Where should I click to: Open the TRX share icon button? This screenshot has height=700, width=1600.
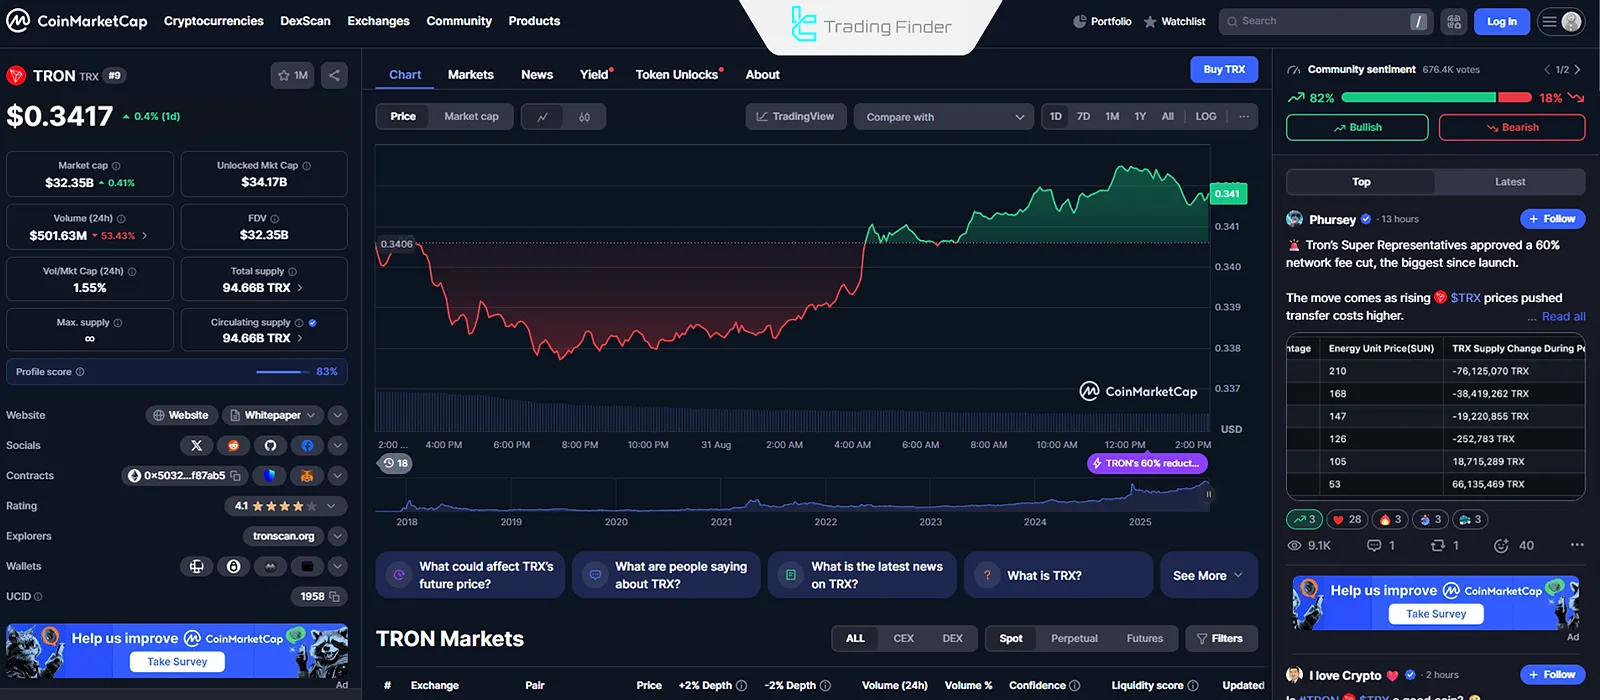tap(334, 75)
